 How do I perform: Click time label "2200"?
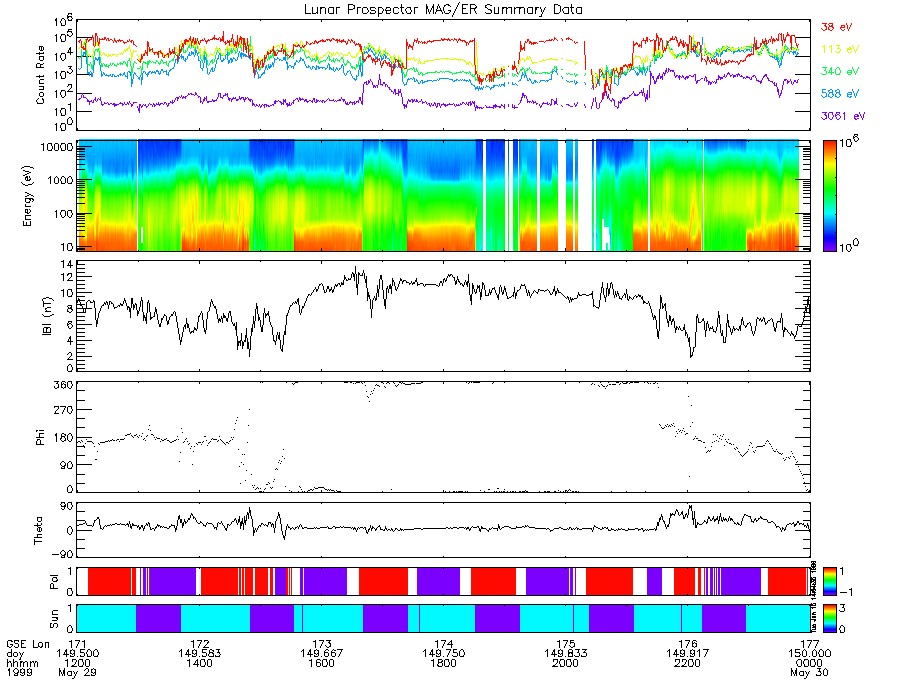coord(688,663)
